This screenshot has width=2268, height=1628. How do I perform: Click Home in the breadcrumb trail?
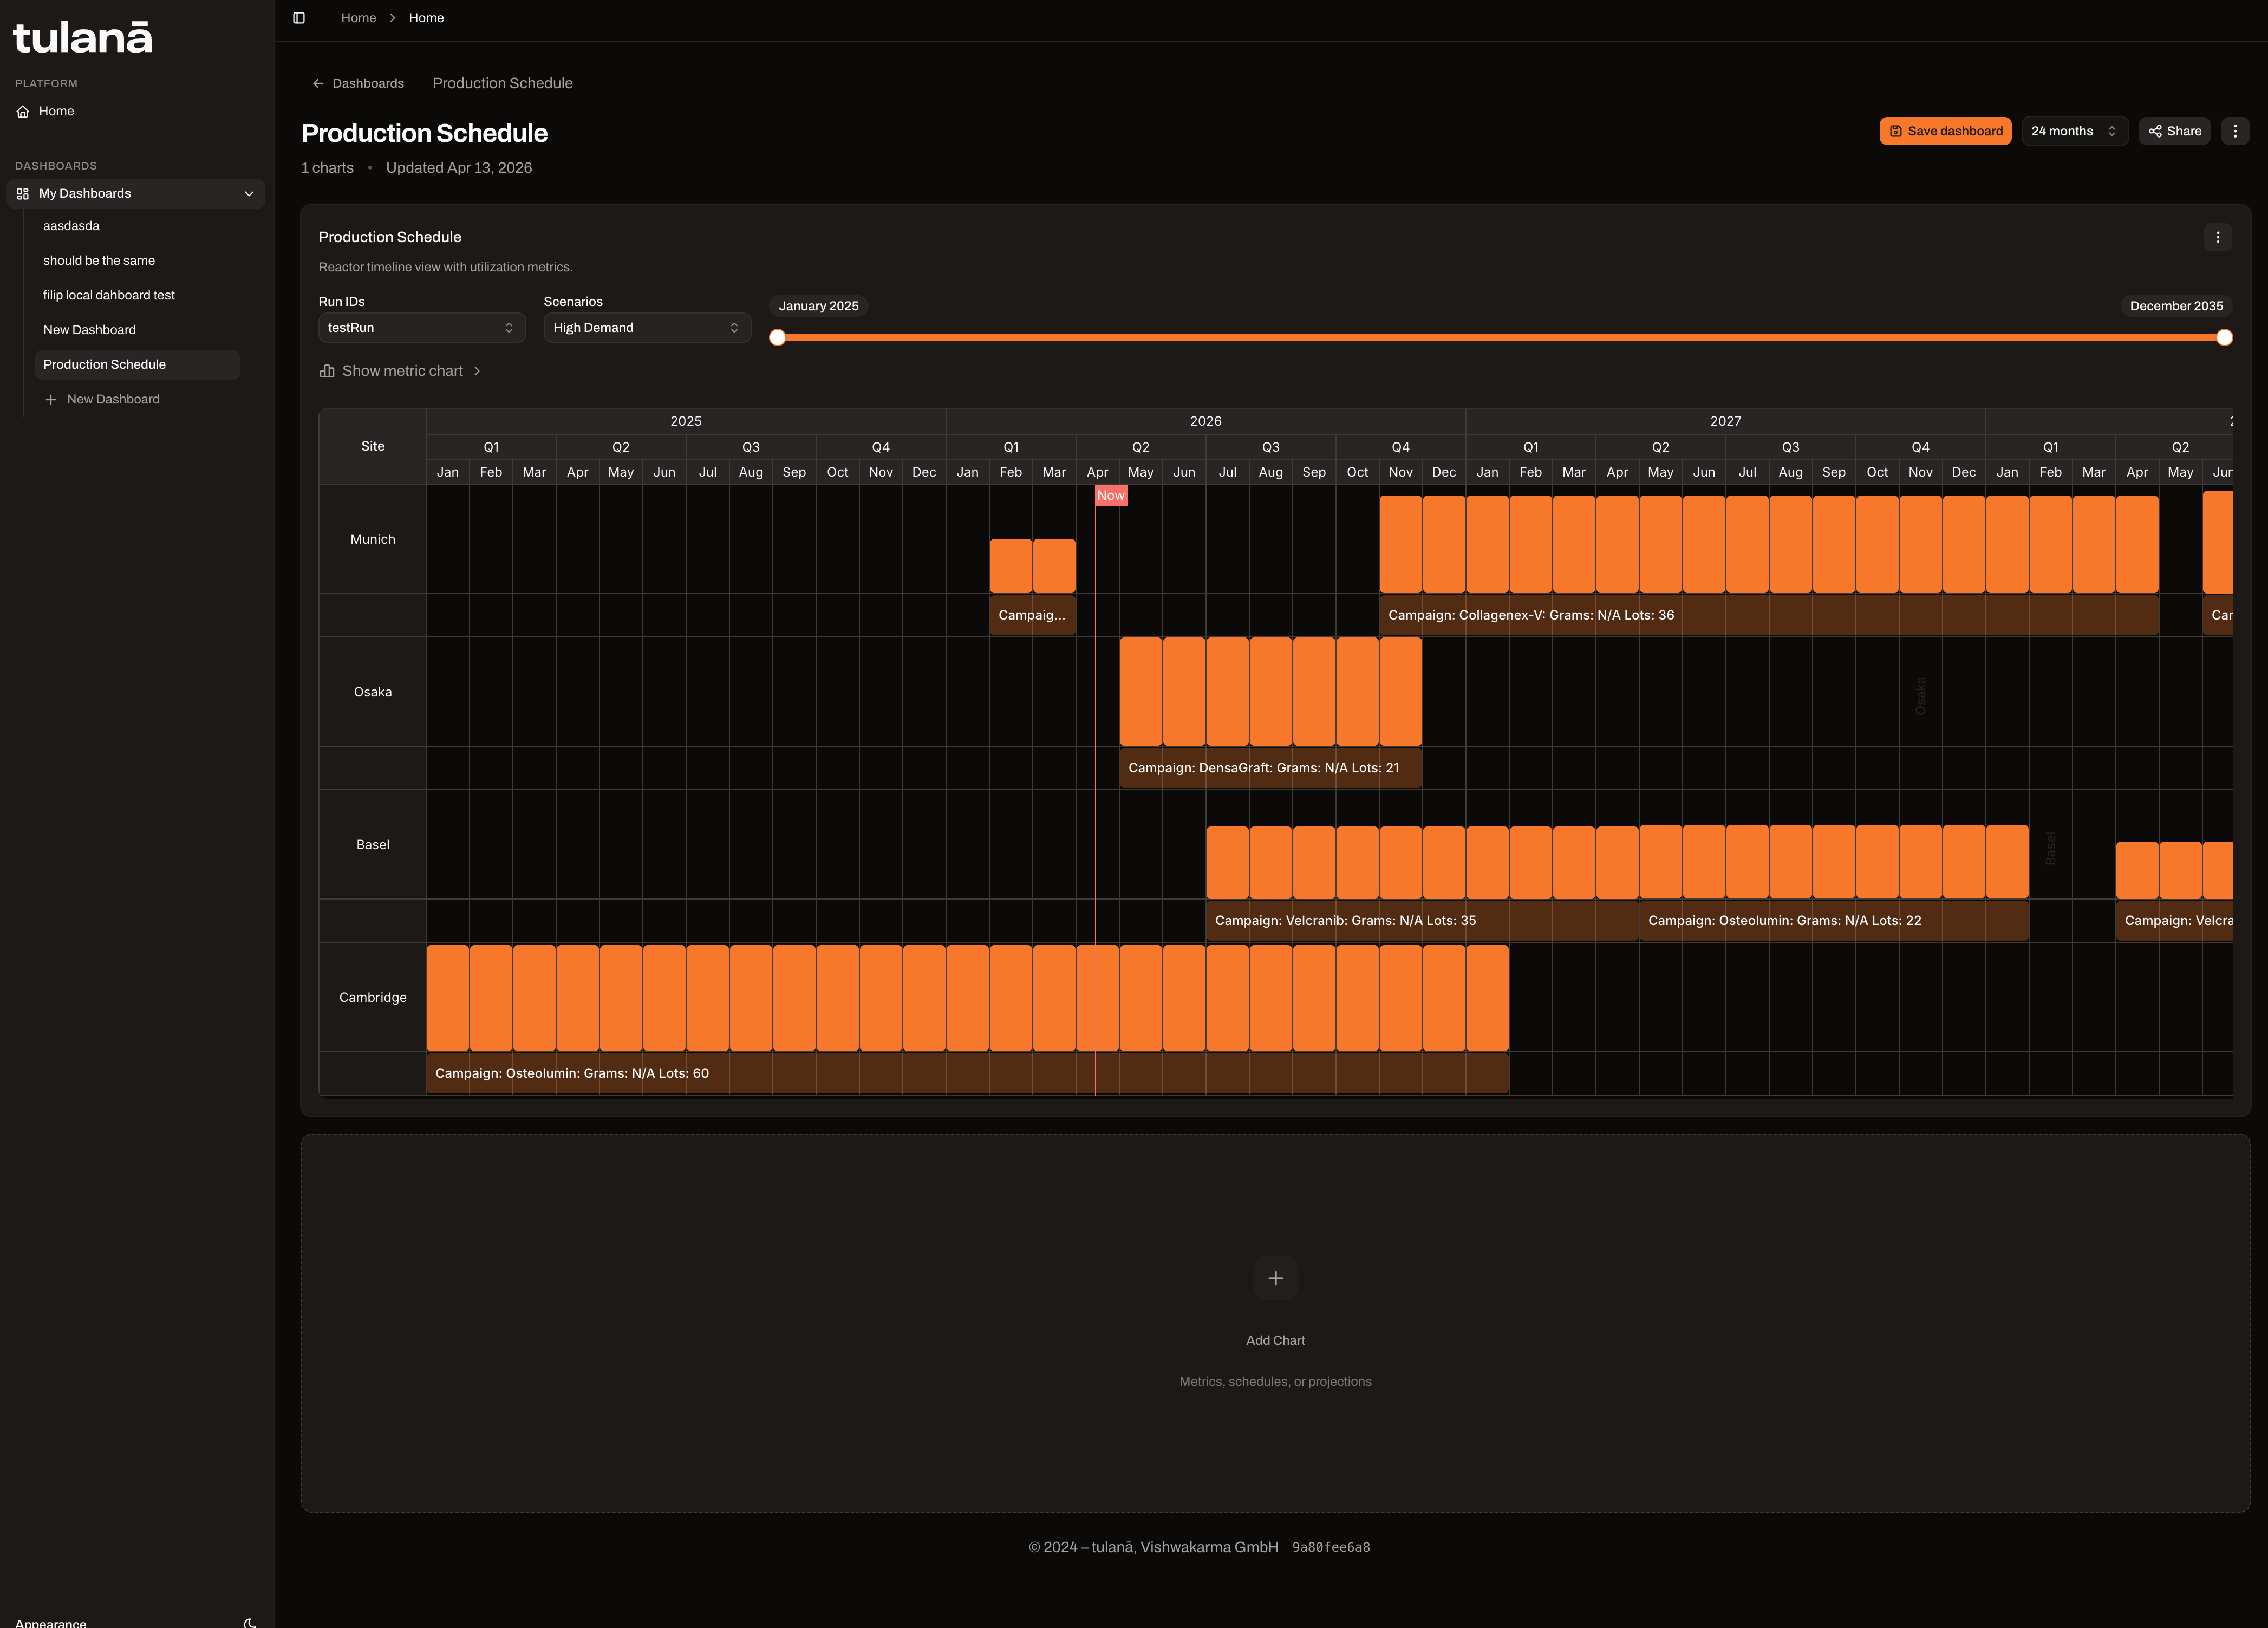[358, 17]
